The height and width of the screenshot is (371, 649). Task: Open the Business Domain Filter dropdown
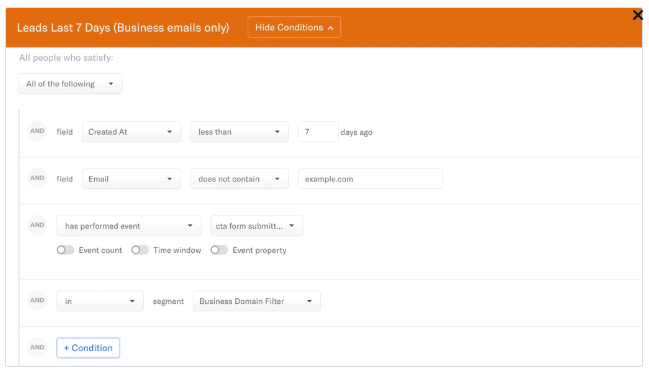click(x=257, y=301)
